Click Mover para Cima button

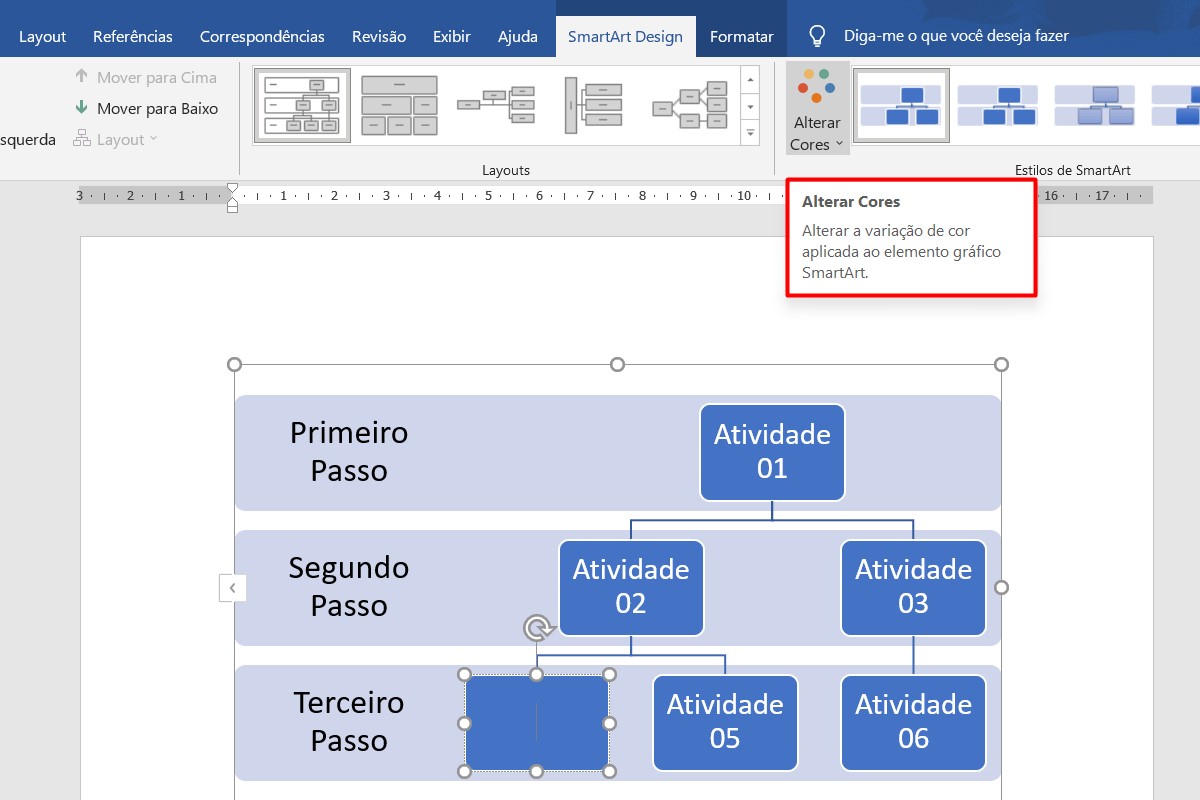click(x=145, y=77)
